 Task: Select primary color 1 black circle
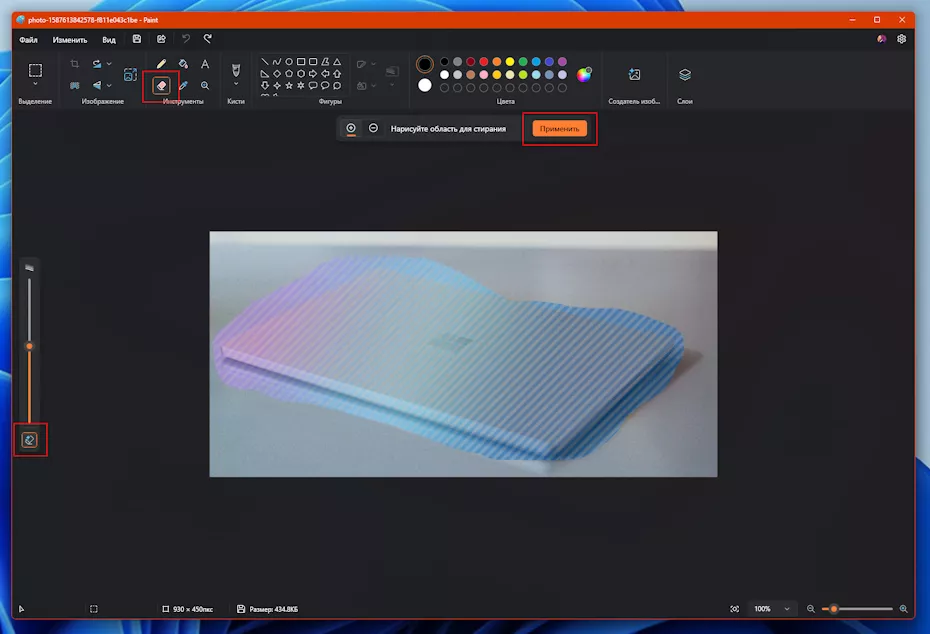pyautogui.click(x=425, y=64)
